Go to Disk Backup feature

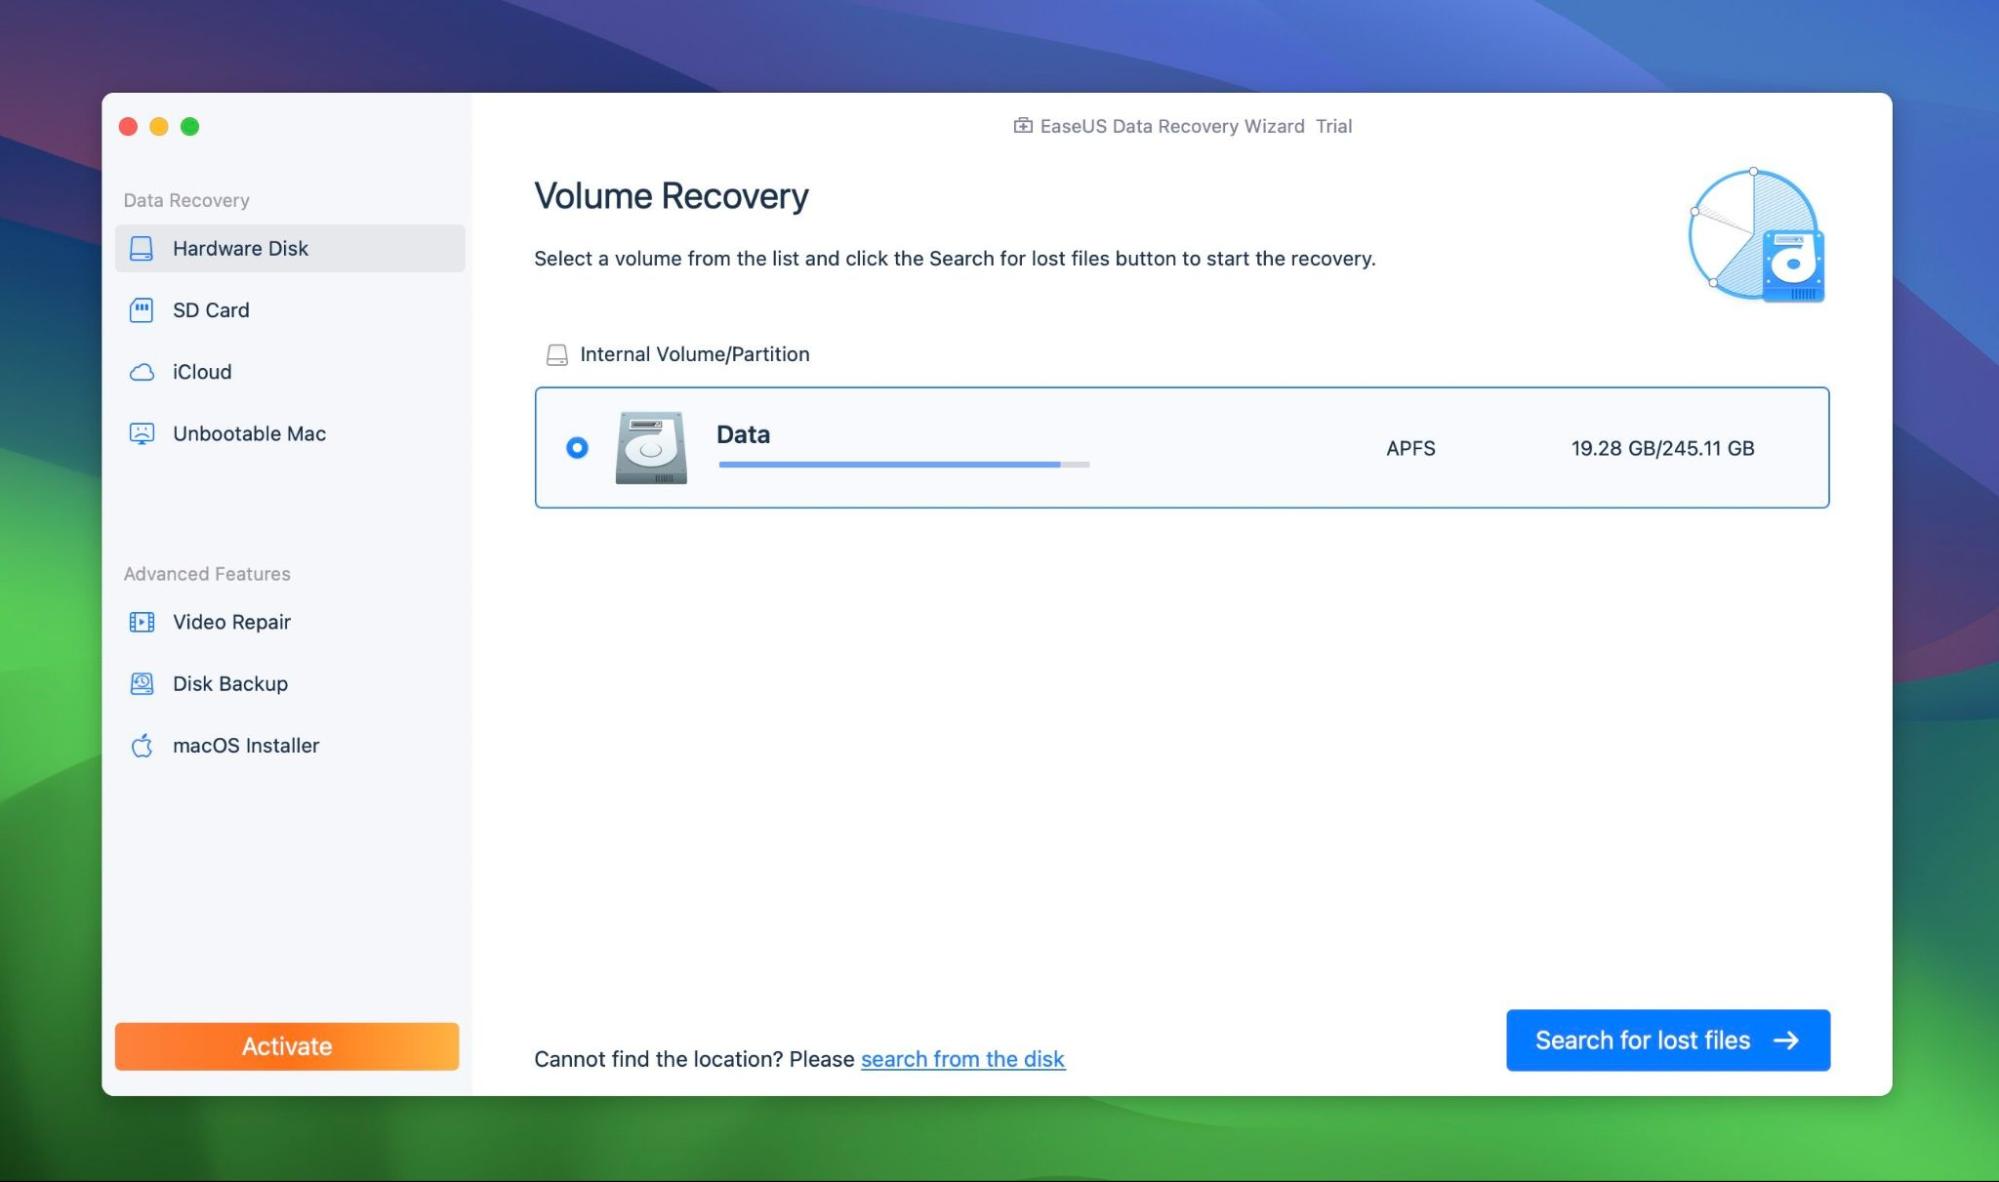click(x=290, y=684)
